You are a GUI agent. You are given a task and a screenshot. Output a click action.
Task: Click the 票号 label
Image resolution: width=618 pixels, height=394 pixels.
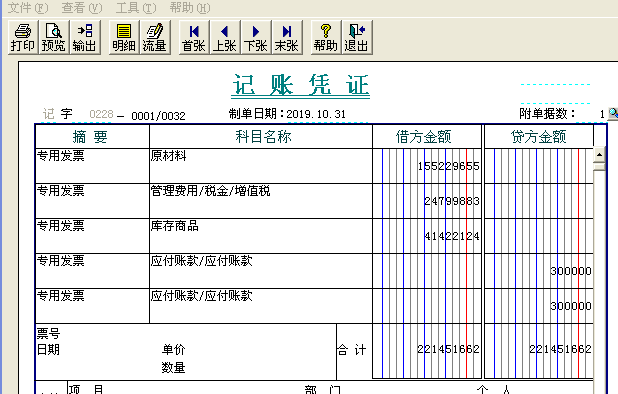(x=48, y=334)
